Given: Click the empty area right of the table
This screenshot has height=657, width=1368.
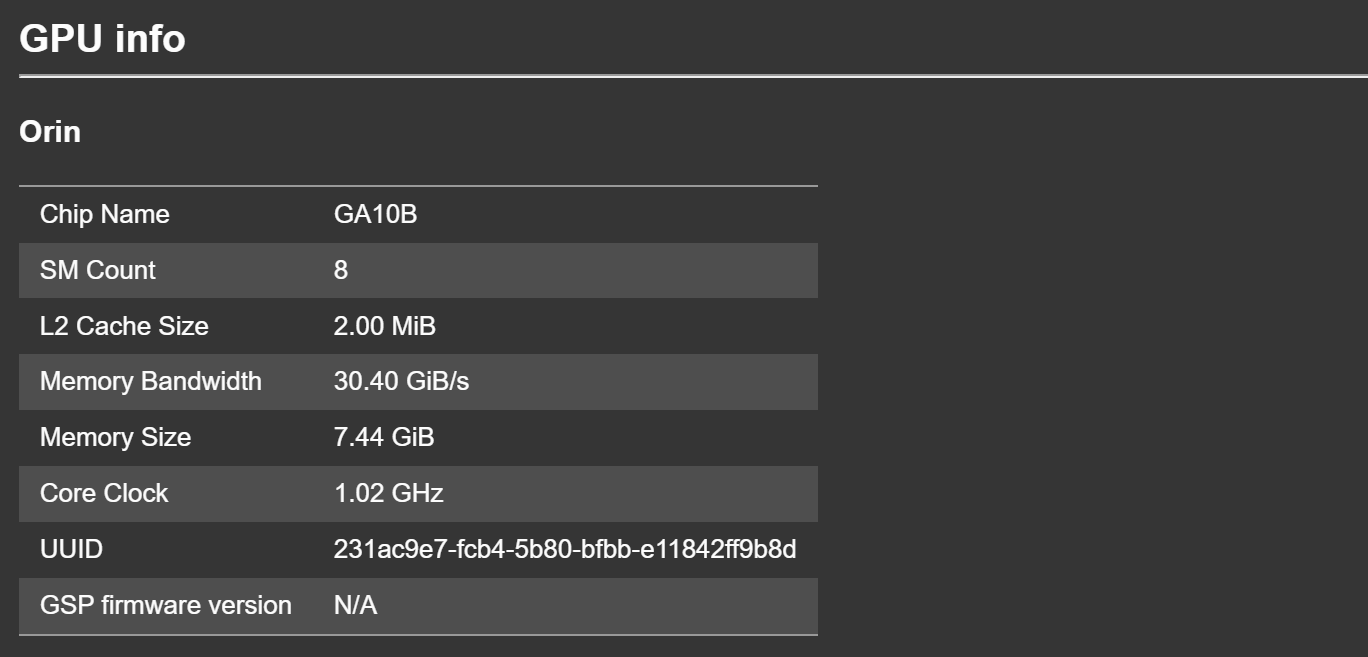Looking at the screenshot, I should tap(1092, 410).
